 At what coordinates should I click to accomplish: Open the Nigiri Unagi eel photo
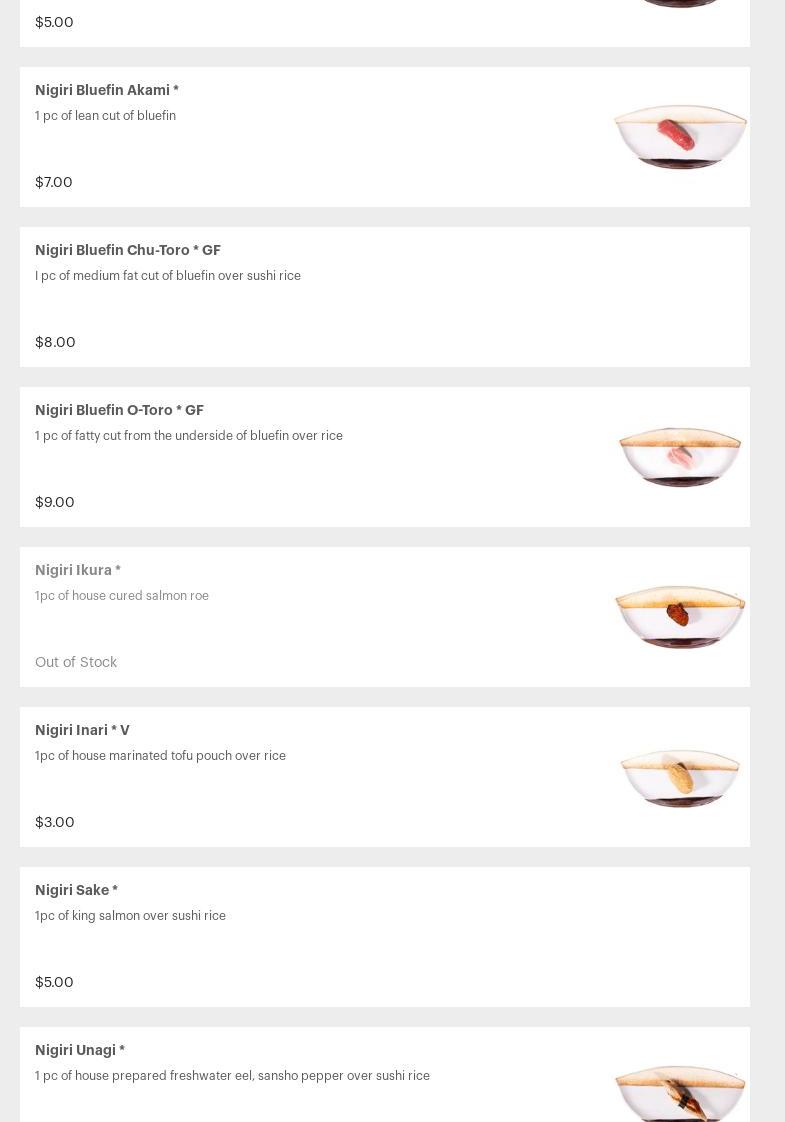(680, 1092)
